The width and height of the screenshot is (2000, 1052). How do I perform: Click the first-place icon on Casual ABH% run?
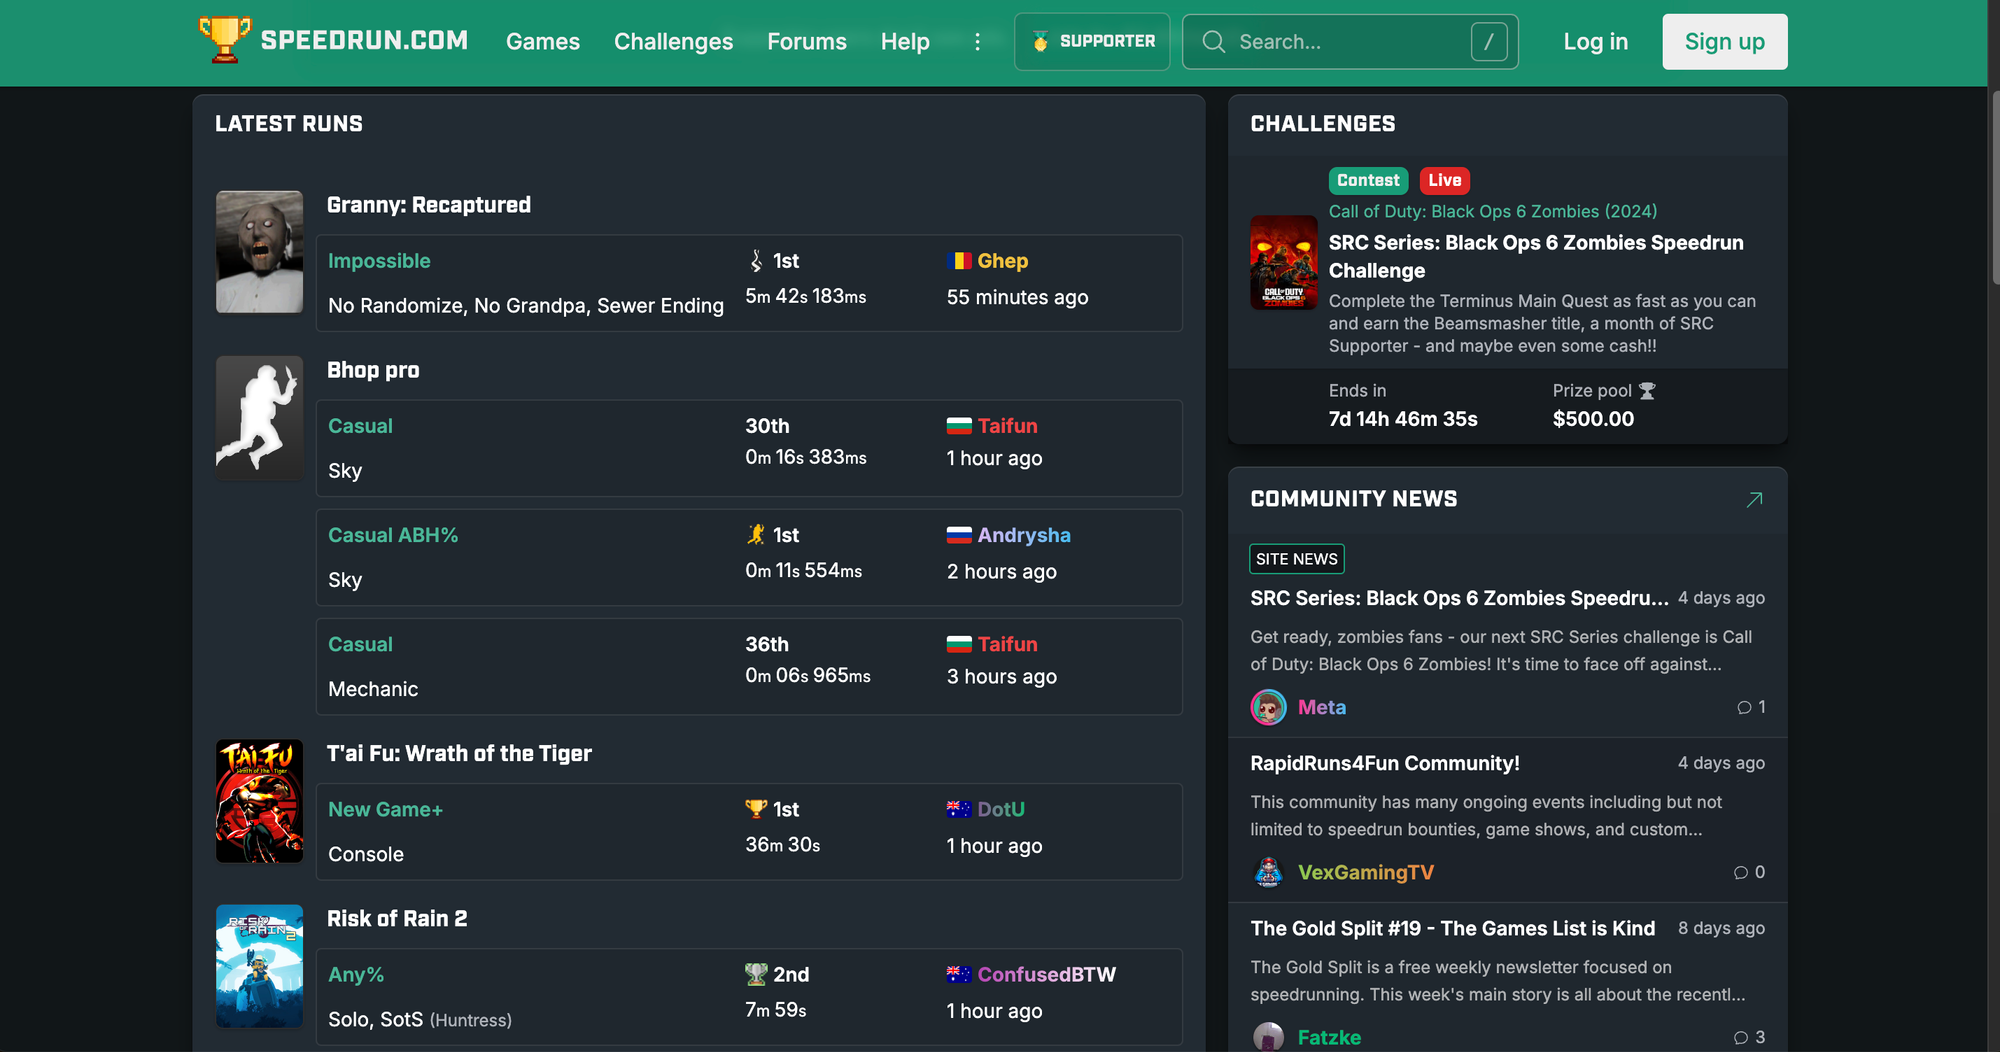756,535
